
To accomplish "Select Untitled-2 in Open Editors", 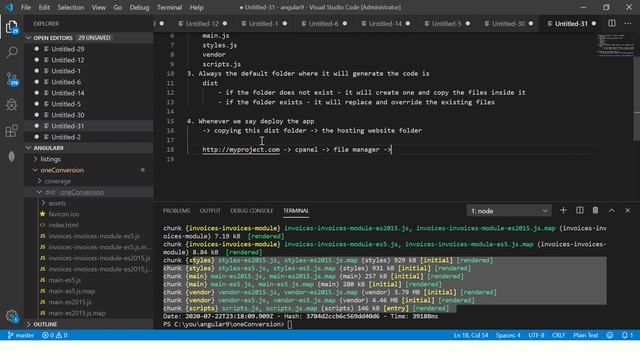I will pyautogui.click(x=66, y=137).
